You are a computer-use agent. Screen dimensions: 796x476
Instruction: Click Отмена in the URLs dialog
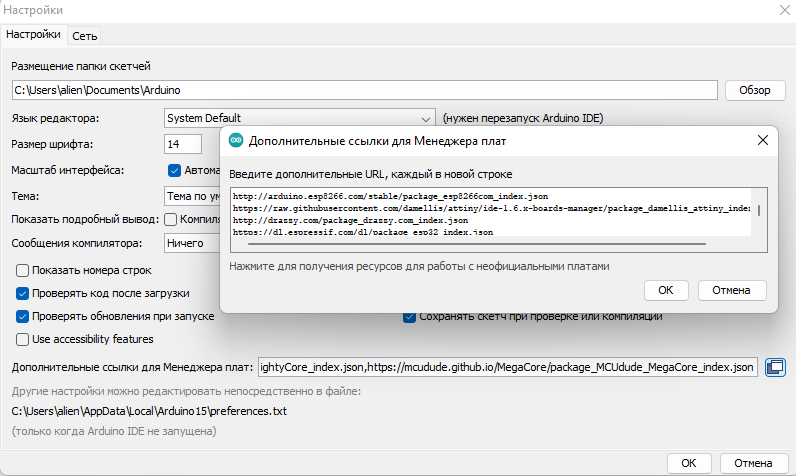tap(731, 290)
